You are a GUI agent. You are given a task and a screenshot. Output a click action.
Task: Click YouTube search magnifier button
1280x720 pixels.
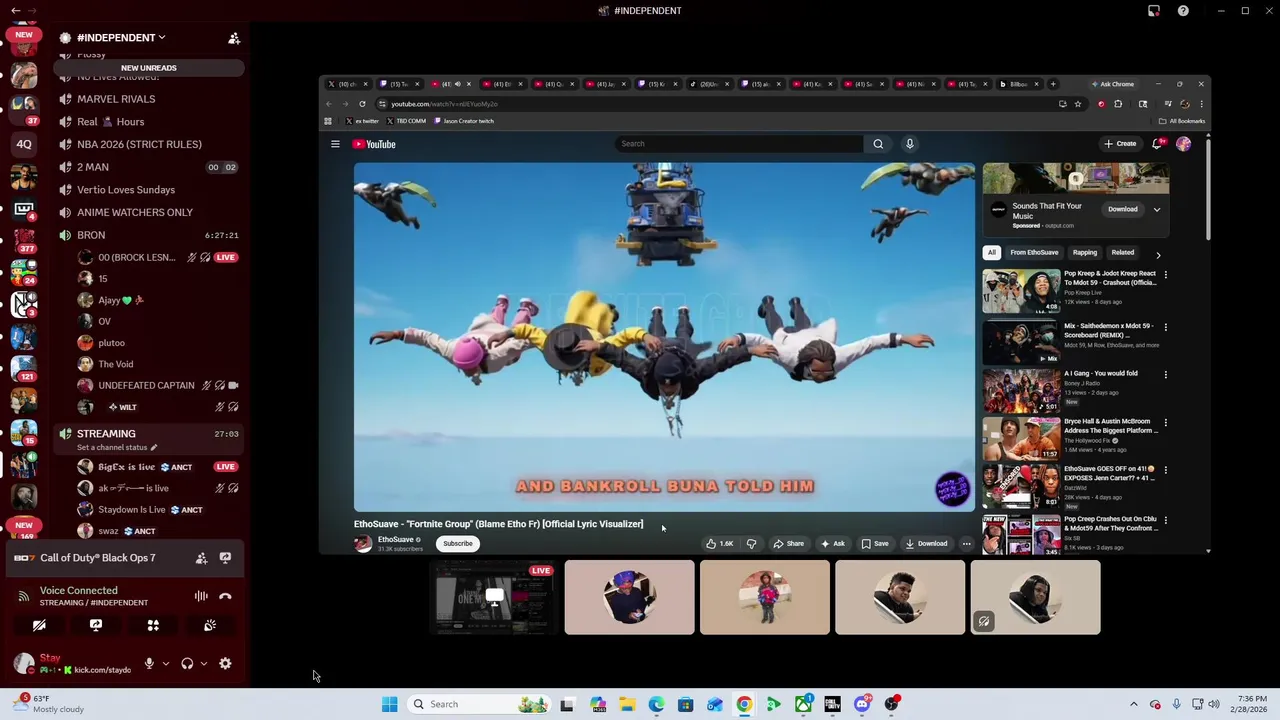coord(878,144)
